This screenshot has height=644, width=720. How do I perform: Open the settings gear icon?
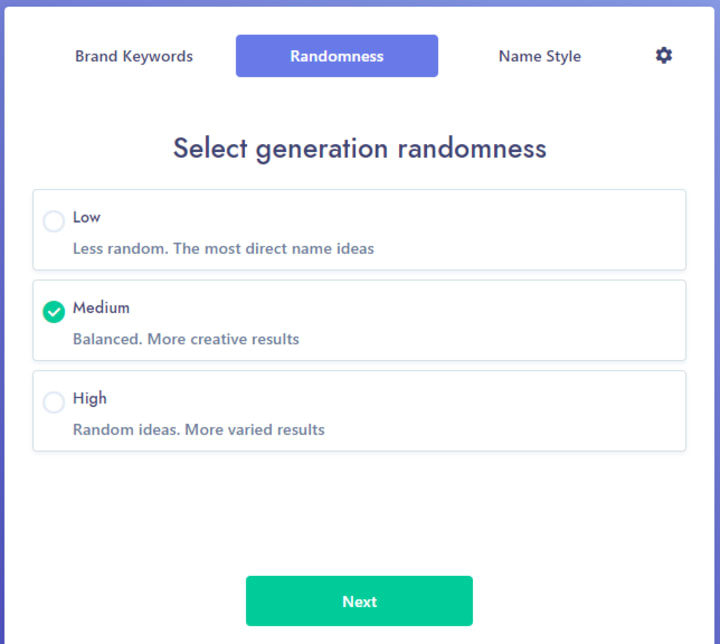coord(664,56)
